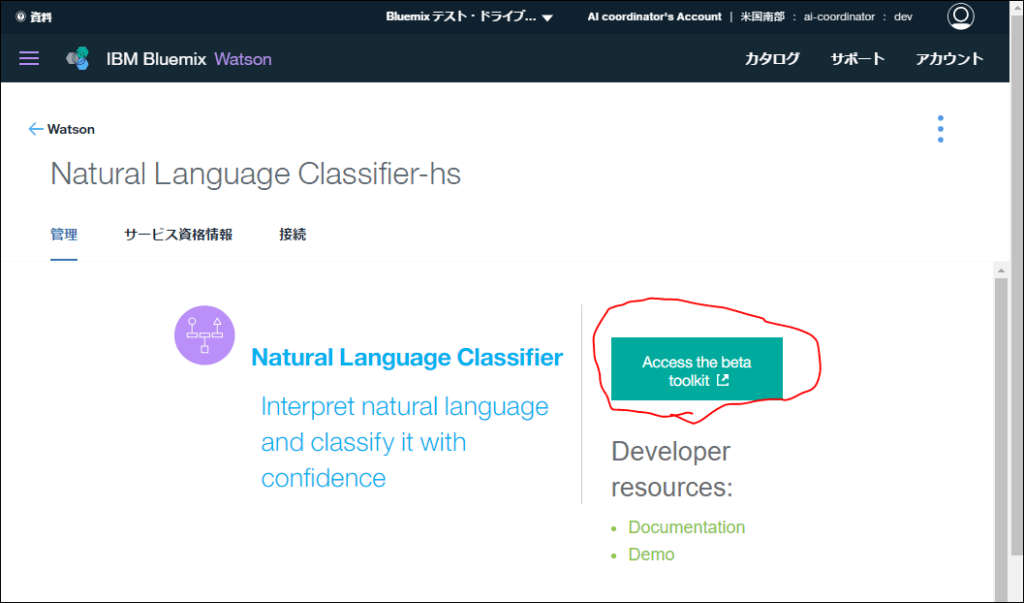Click the IBM Bluemix hexagon logo
Image resolution: width=1024 pixels, height=603 pixels.
coord(78,59)
